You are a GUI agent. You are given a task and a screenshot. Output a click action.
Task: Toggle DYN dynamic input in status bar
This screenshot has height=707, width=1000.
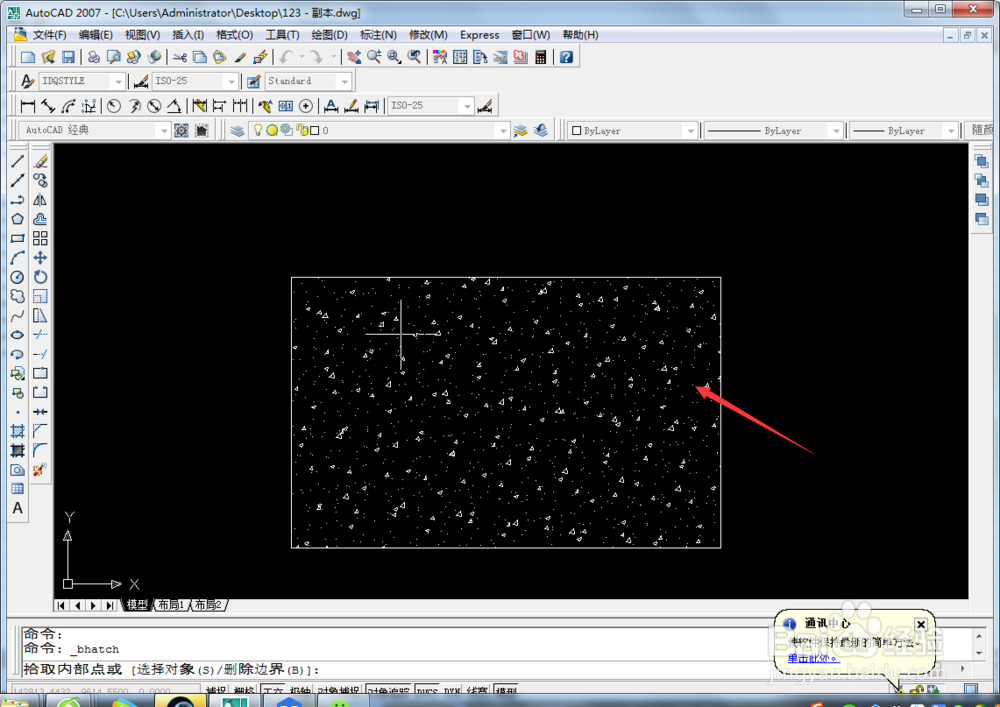(x=452, y=691)
